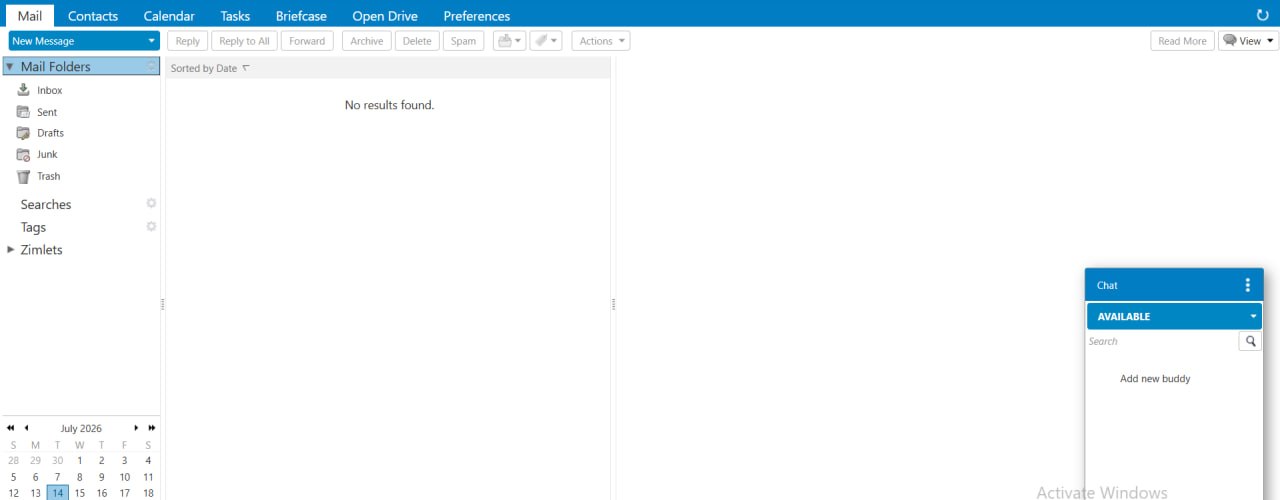Click the Tags section header

[x=33, y=227]
